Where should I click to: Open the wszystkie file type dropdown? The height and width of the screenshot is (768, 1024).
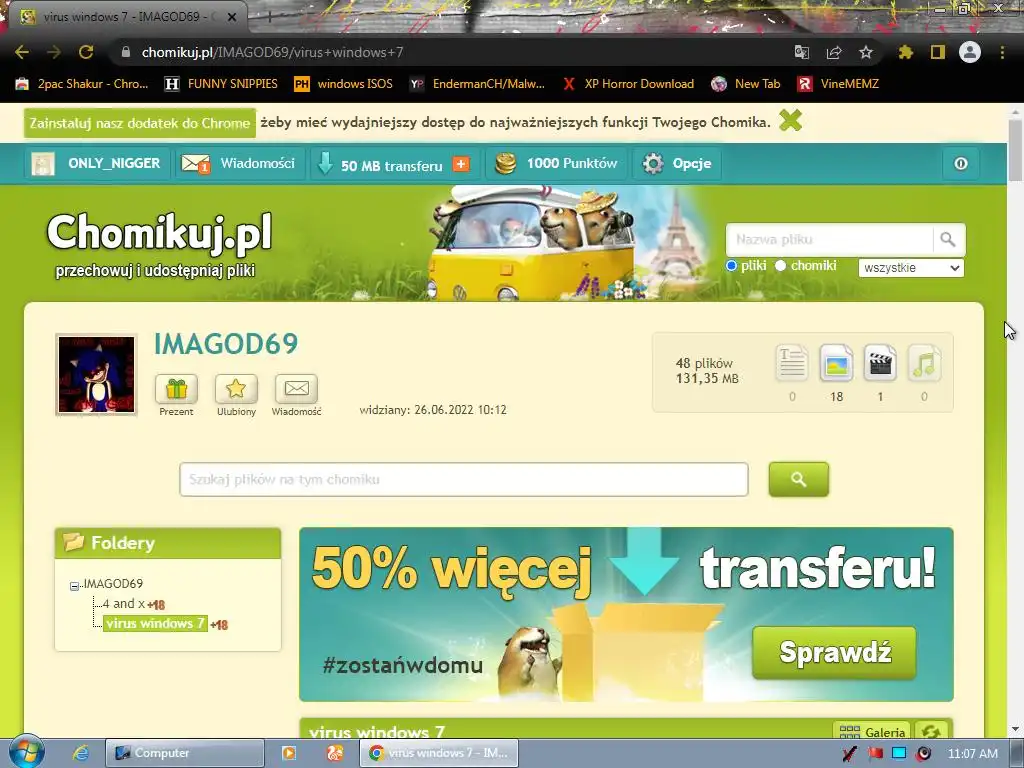911,268
